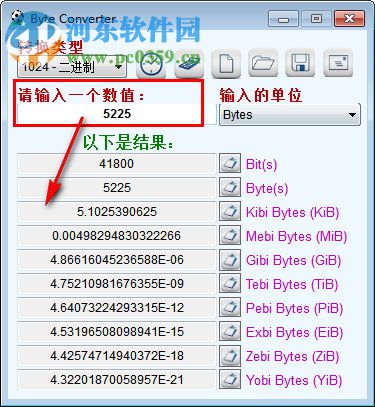The height and width of the screenshot is (407, 375).
Task: Click the result field 5.1025390625
Action: click(x=117, y=212)
